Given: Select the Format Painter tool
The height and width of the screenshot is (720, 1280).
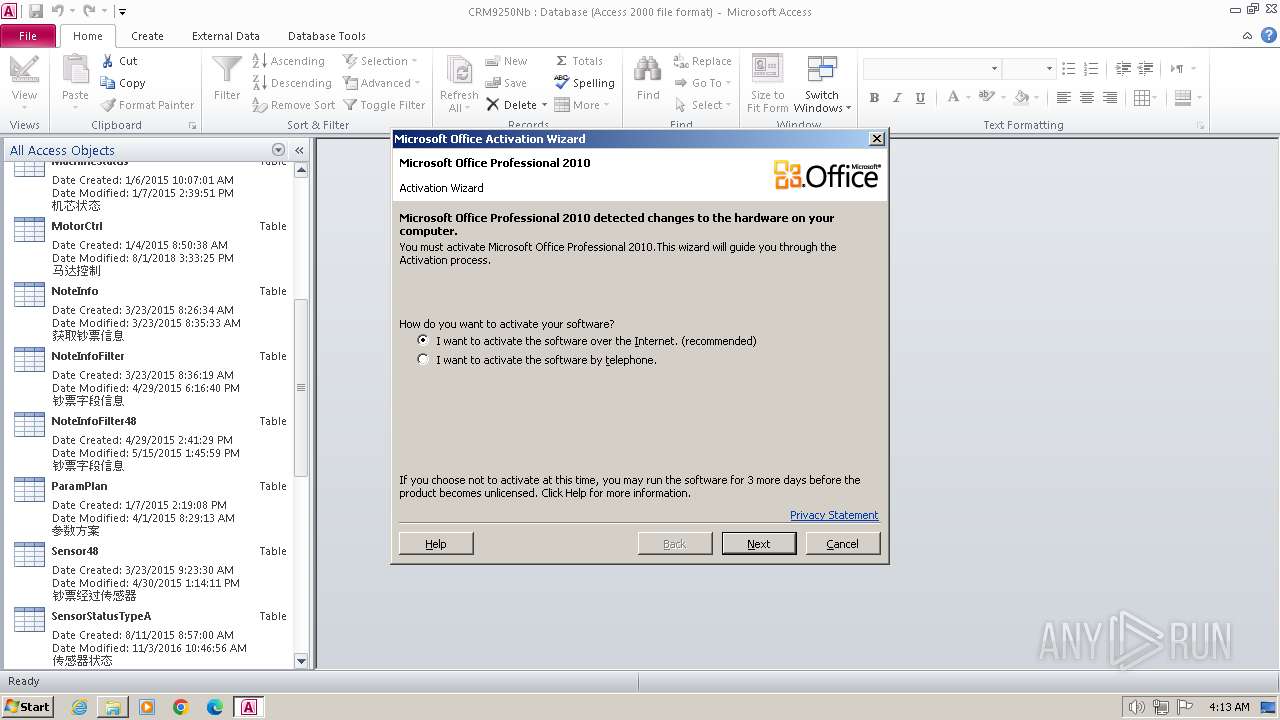Looking at the screenshot, I should click(147, 105).
